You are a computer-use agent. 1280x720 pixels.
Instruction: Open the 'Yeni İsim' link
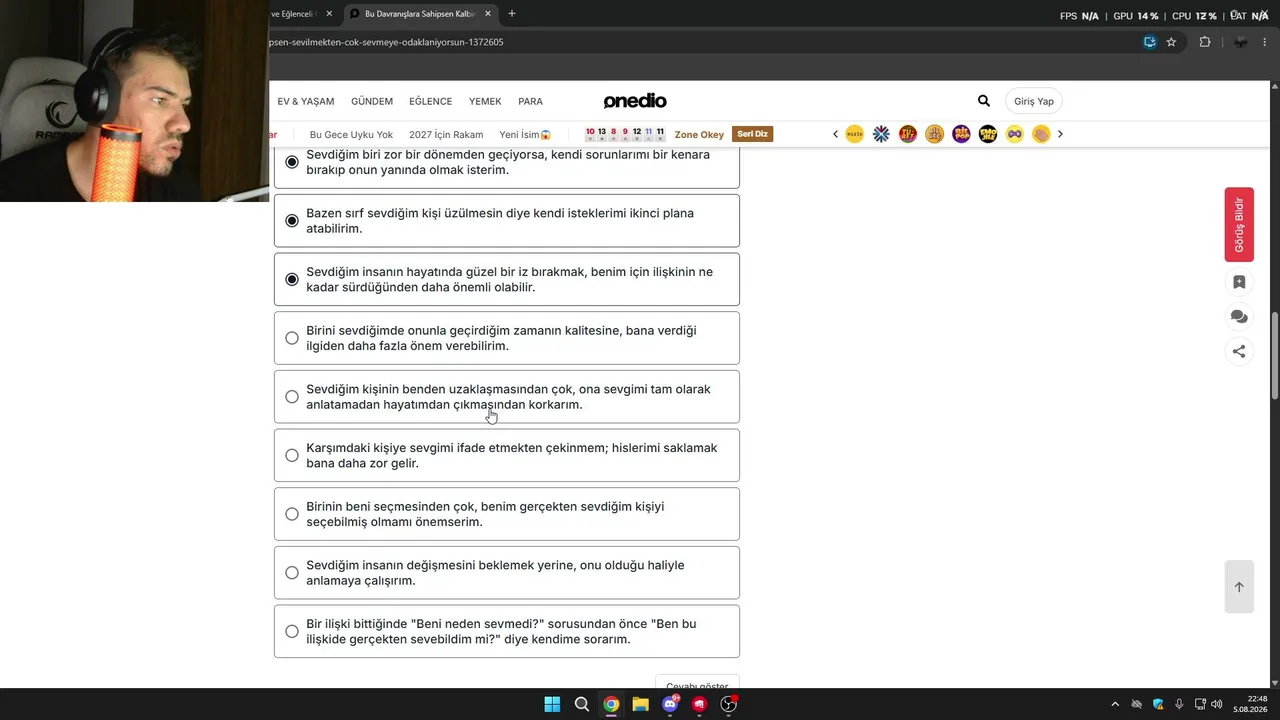point(526,134)
